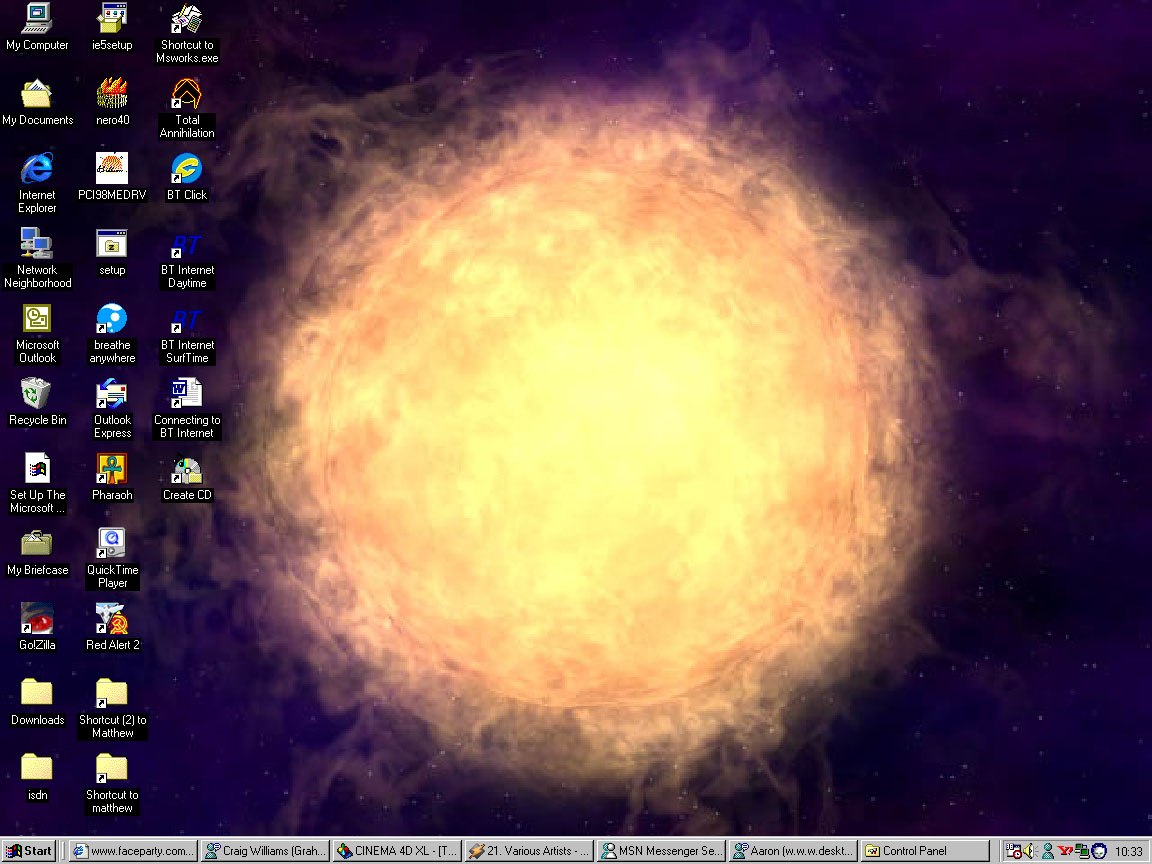Switch to MSN Messenger Service taskbar button
The width and height of the screenshot is (1152, 864).
[661, 851]
